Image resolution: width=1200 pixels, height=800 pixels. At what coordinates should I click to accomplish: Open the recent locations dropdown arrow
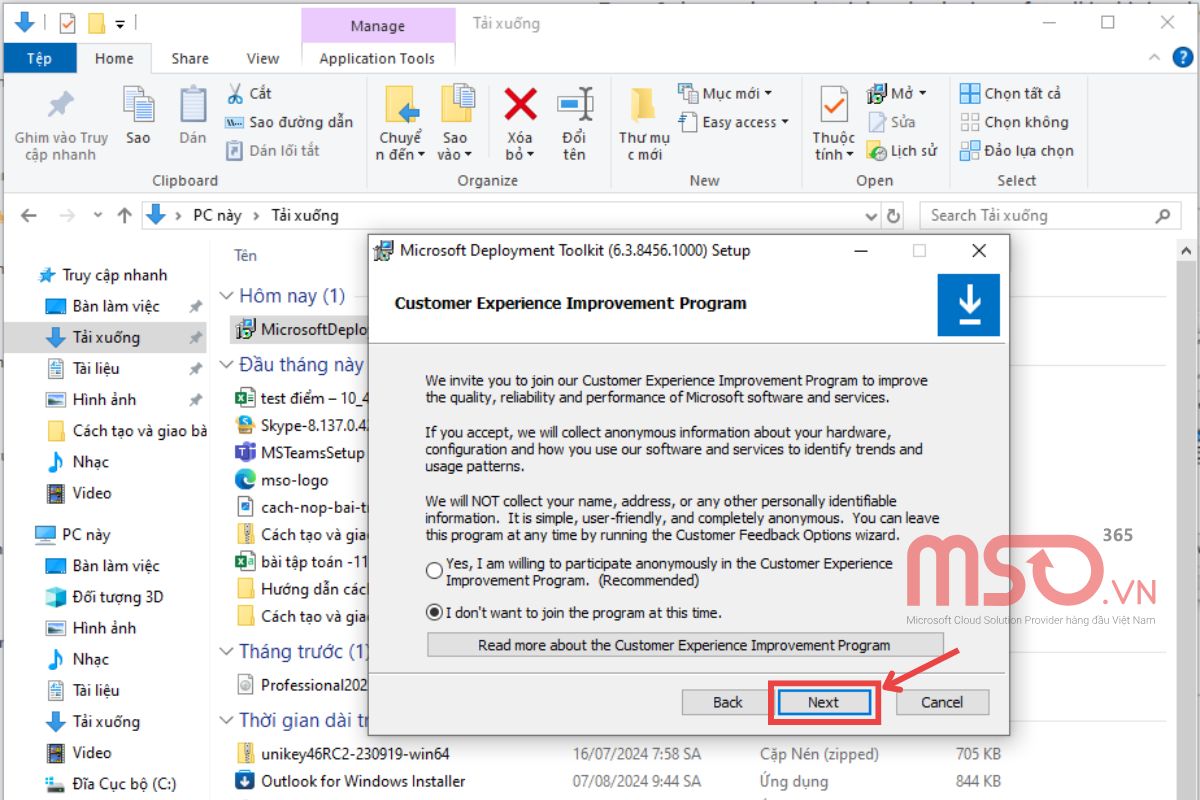point(97,216)
